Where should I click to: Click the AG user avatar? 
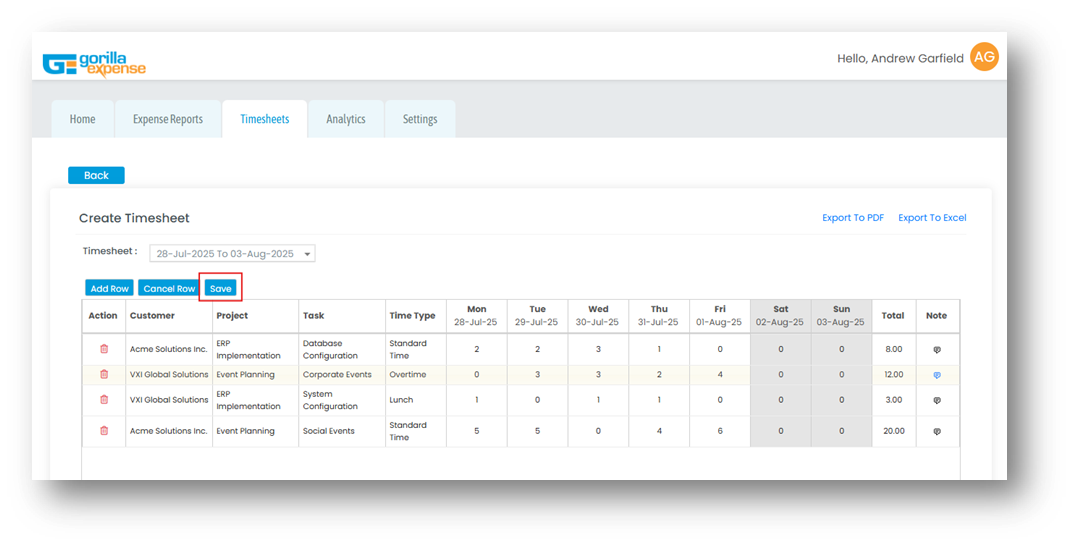984,57
